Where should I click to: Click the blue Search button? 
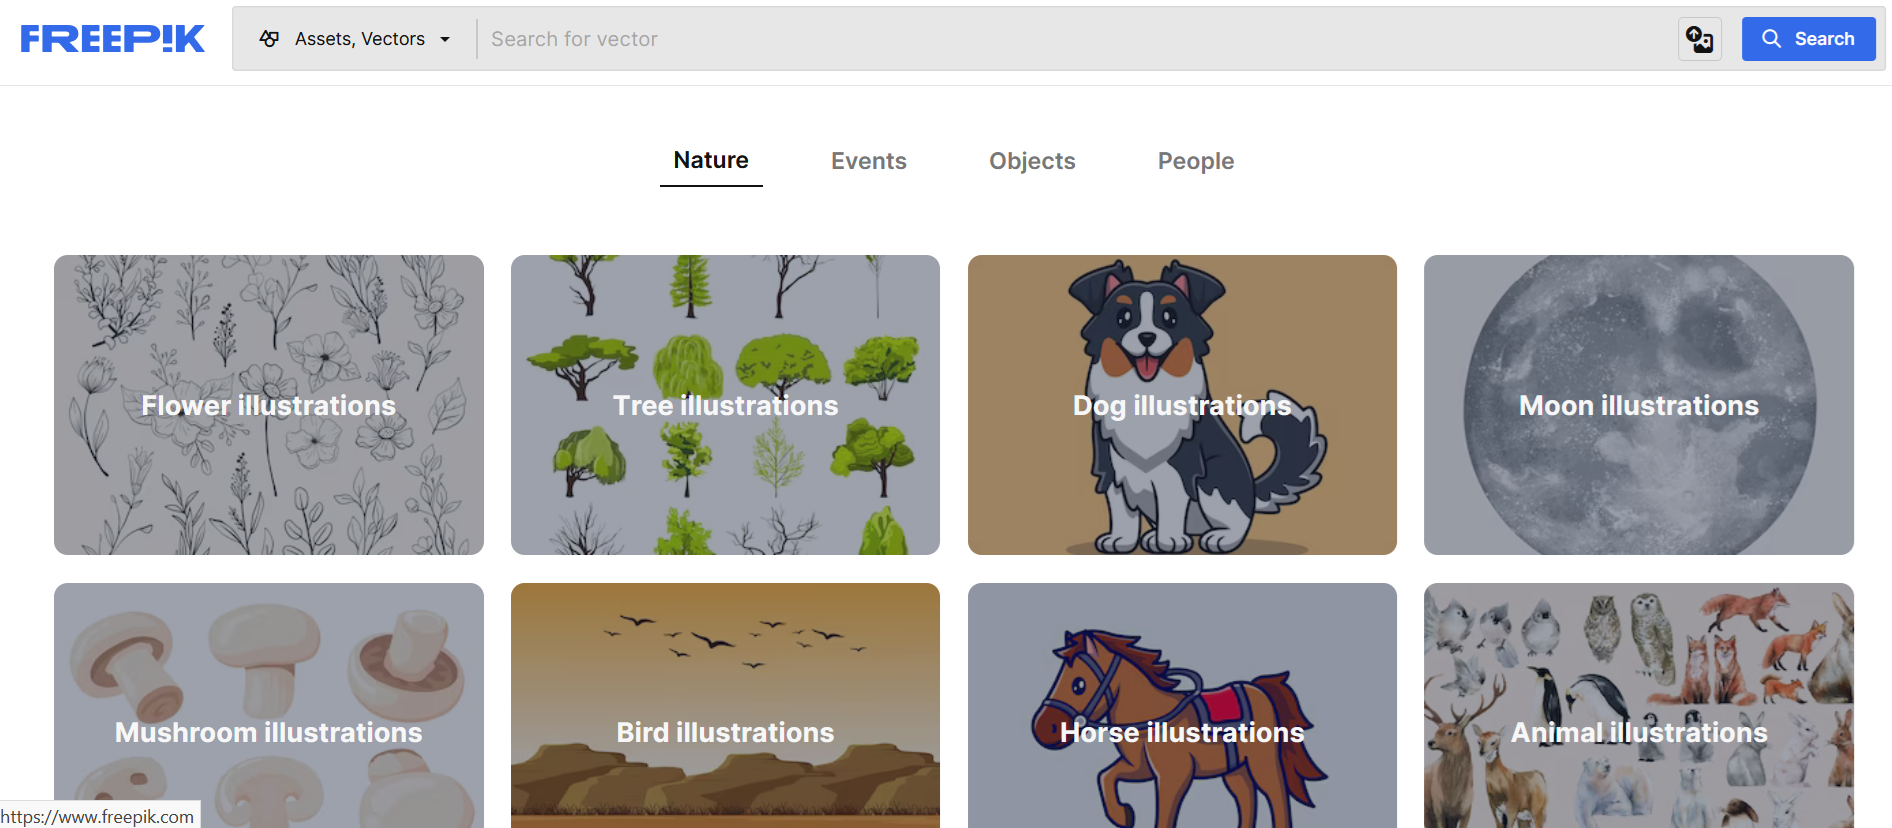(1809, 39)
